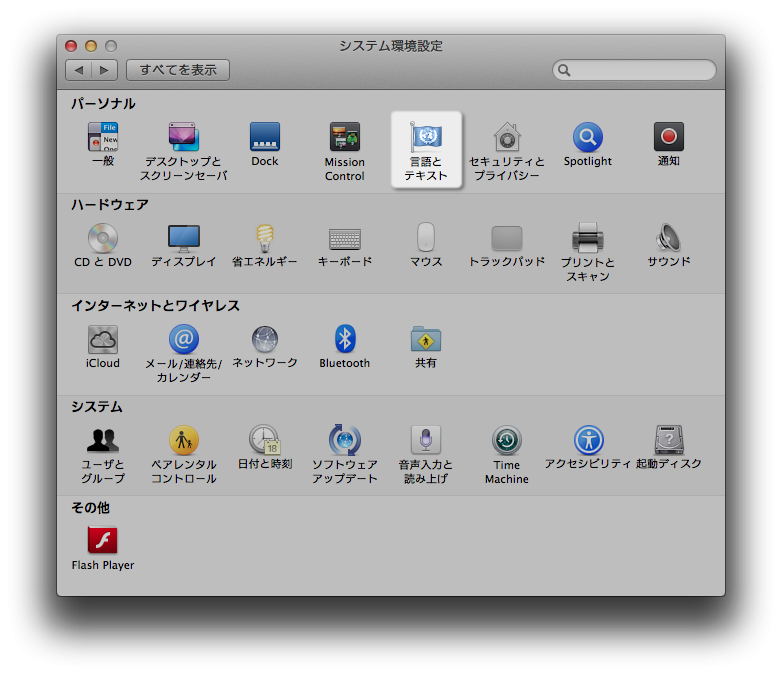Go back with the left arrow button

[79, 70]
